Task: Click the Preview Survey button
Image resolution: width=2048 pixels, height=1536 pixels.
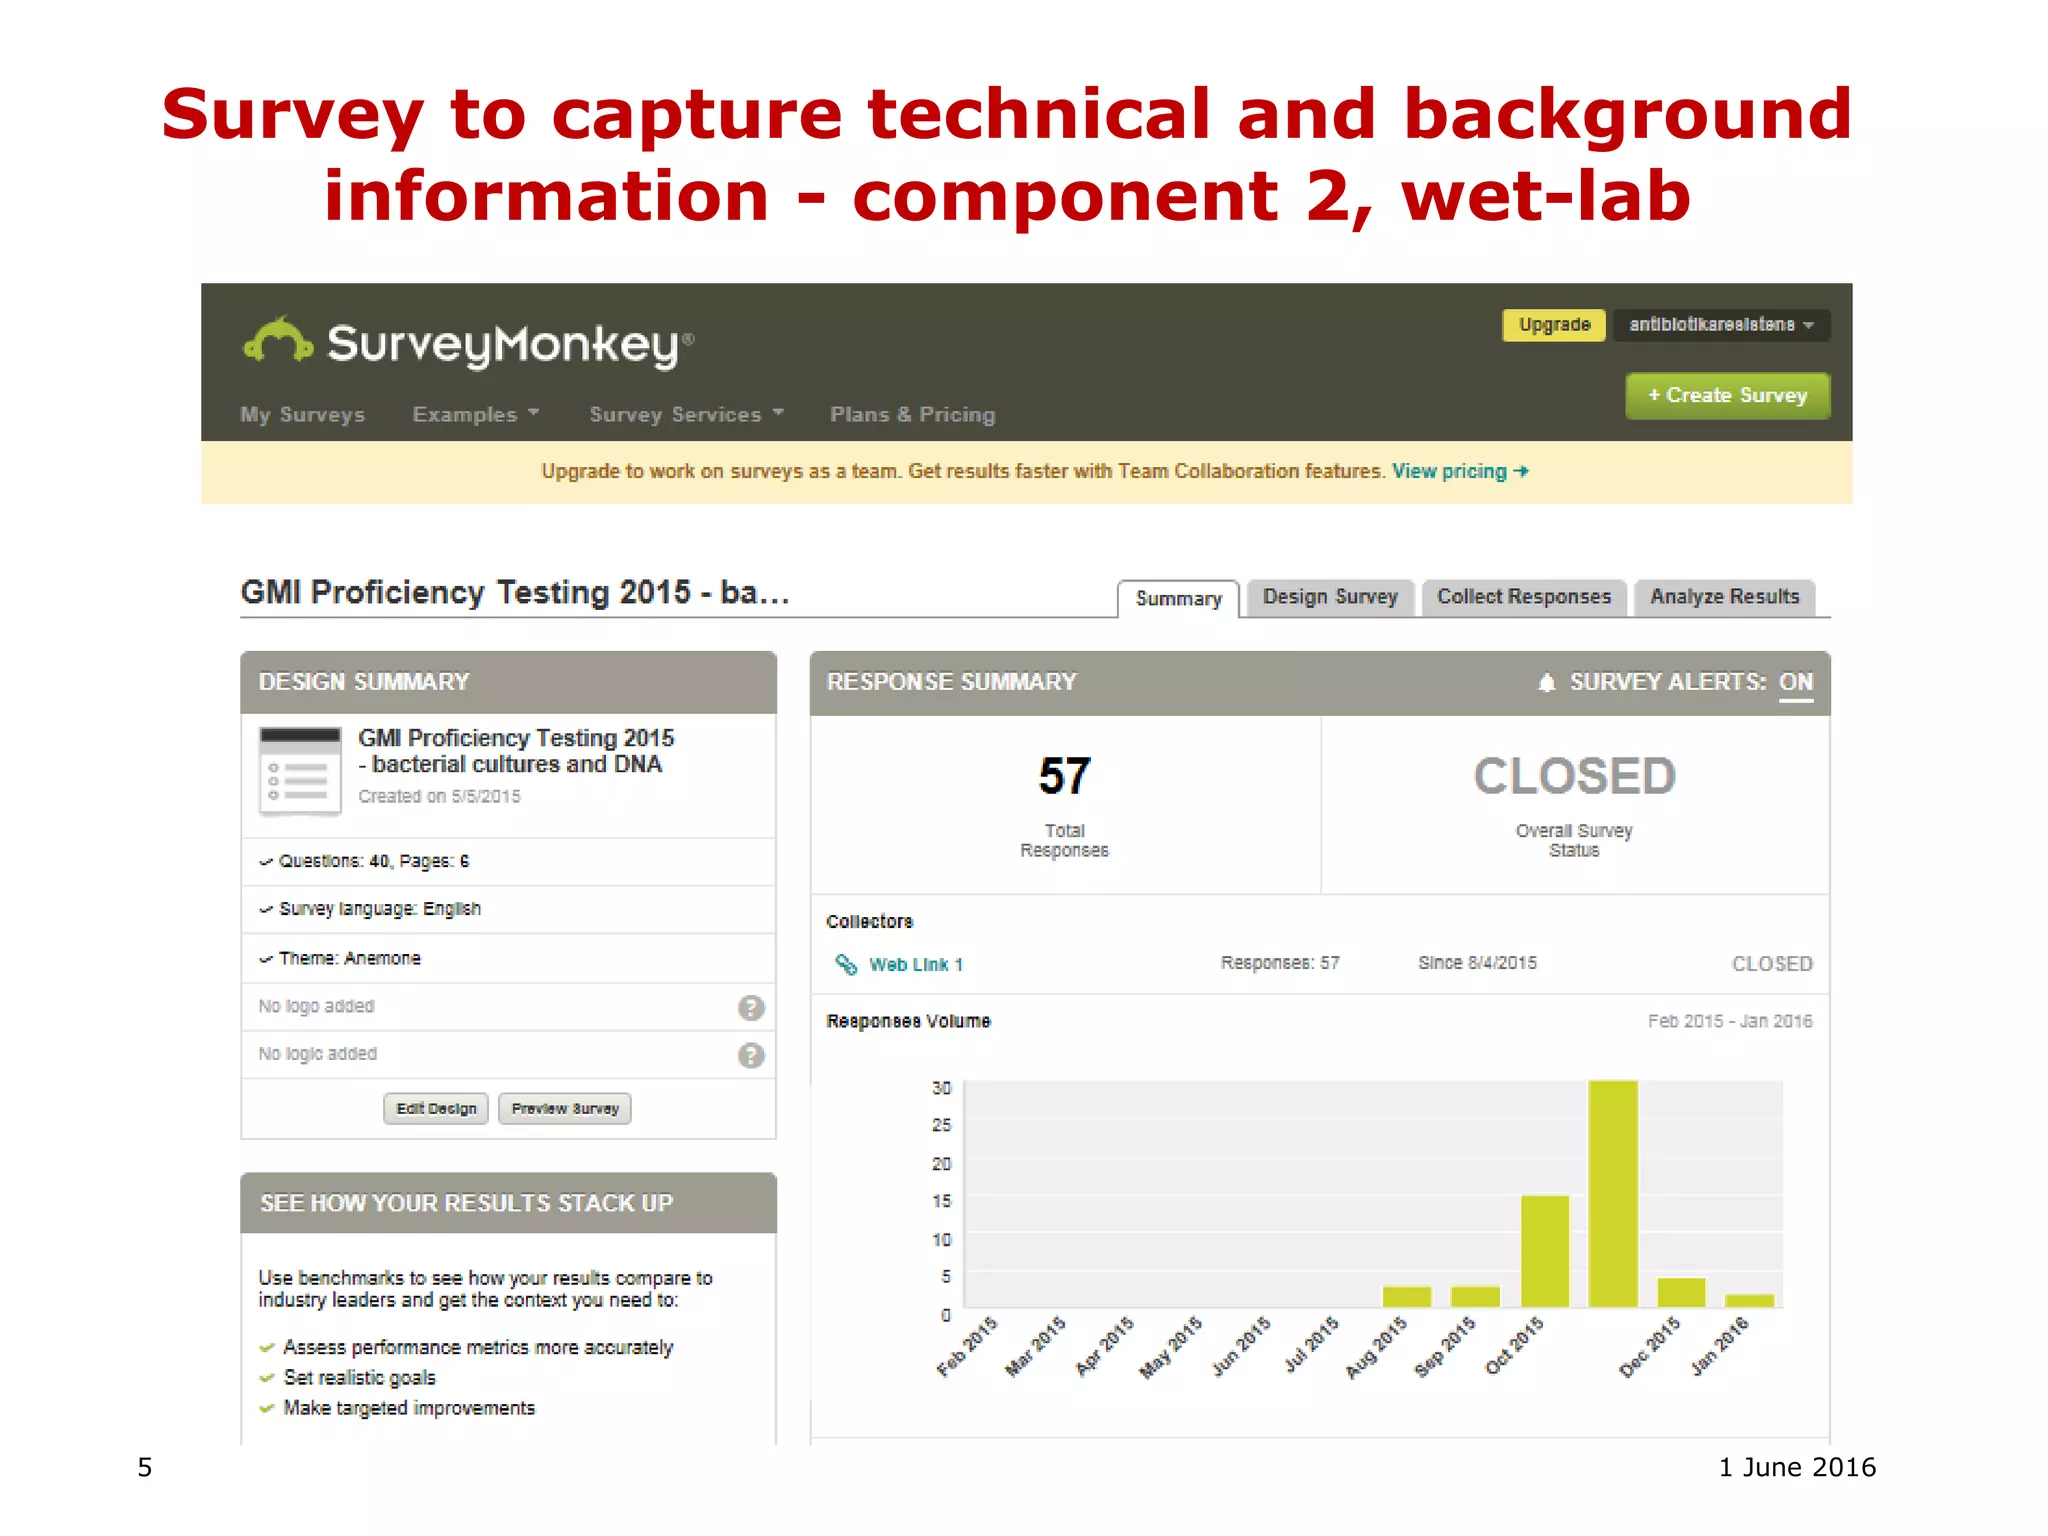Action: click(565, 1108)
